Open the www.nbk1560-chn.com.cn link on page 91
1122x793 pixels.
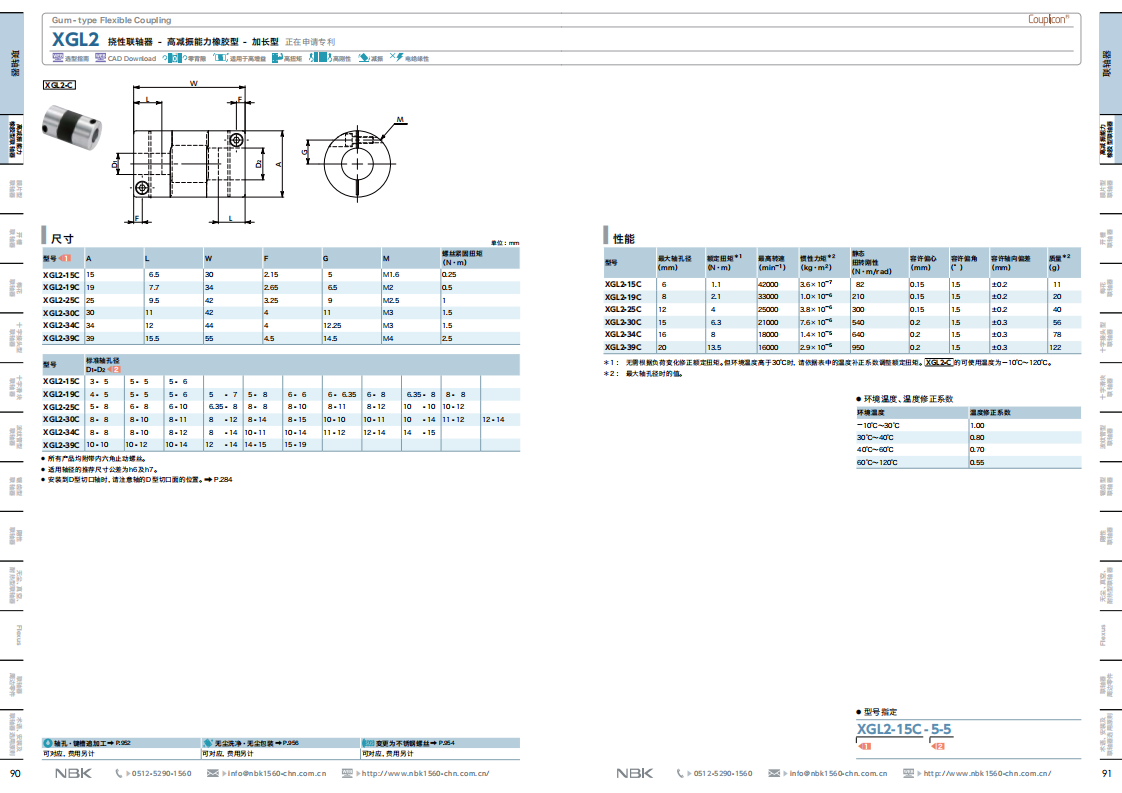987,774
